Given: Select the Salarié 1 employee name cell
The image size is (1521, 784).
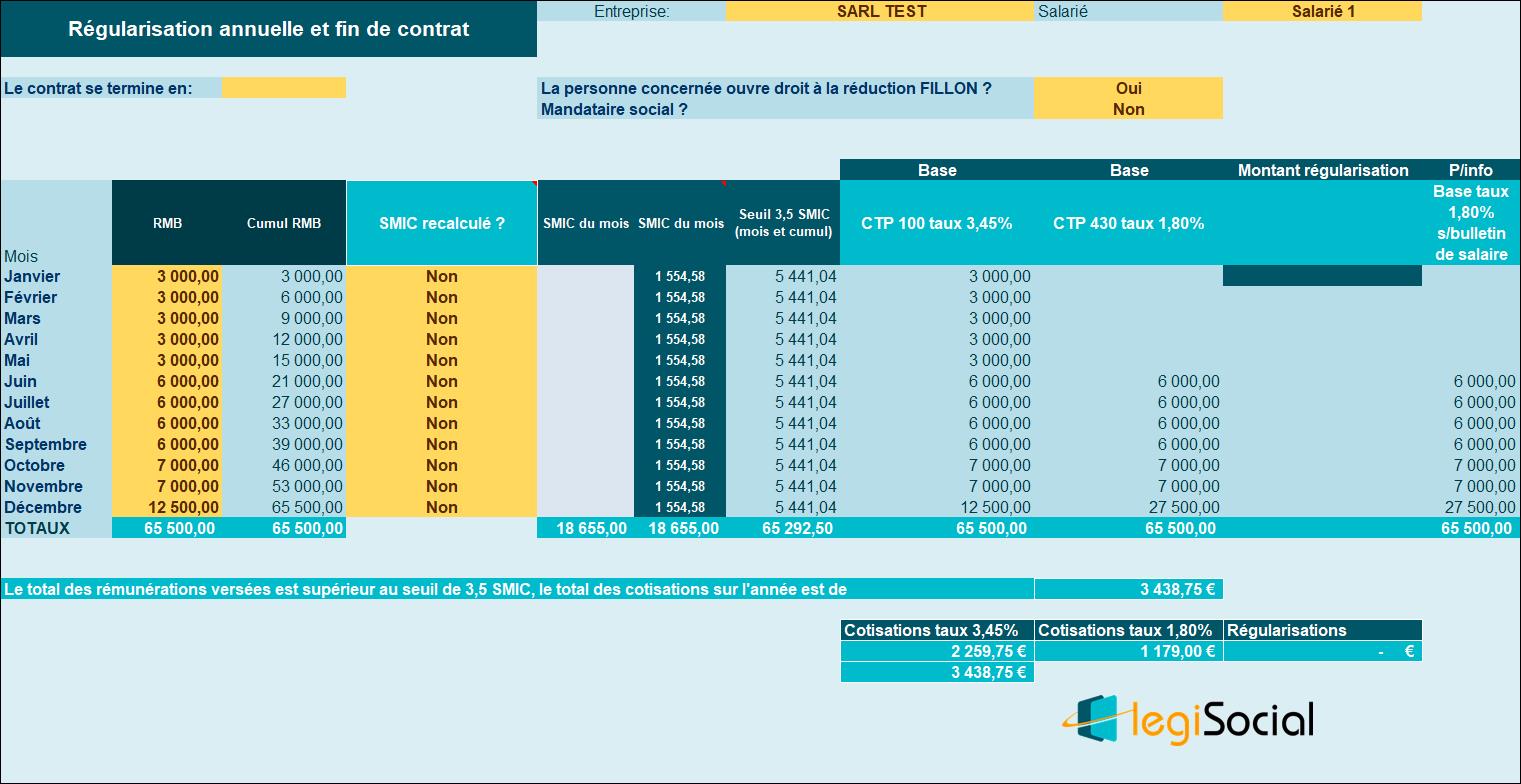Looking at the screenshot, I should click(x=1321, y=11).
